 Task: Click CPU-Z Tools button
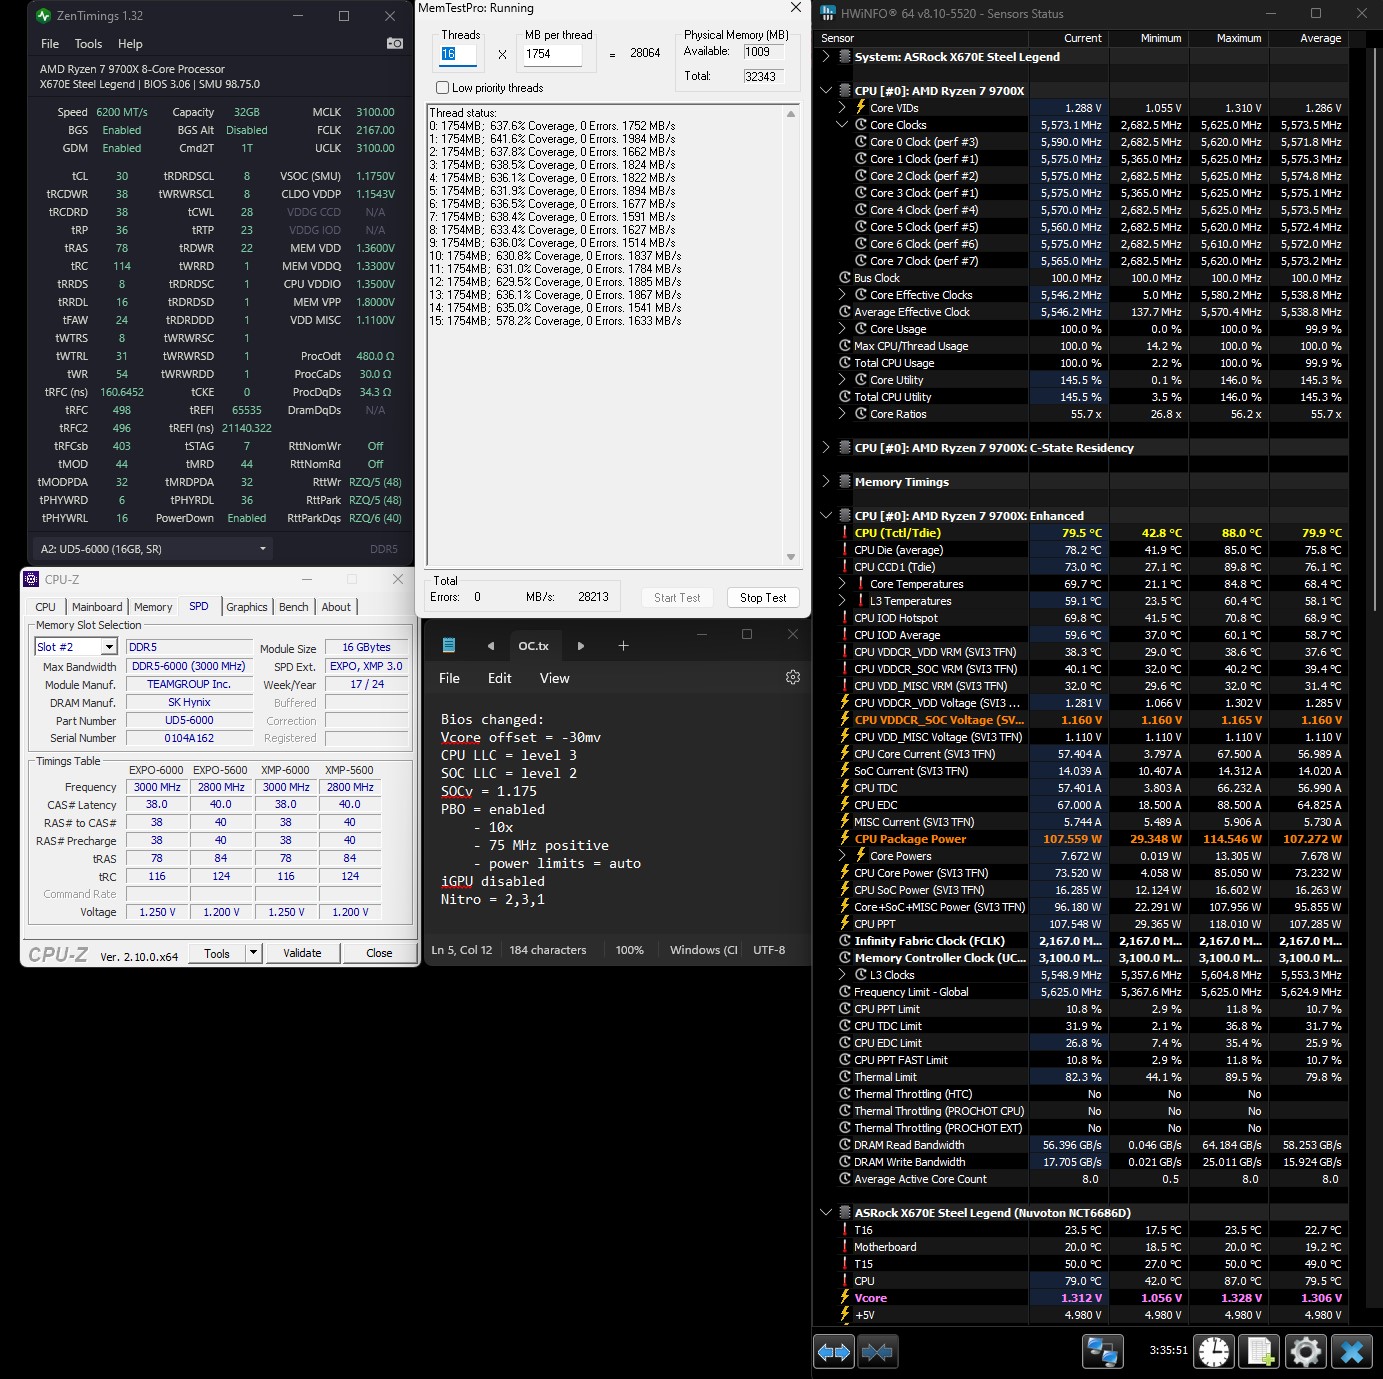(x=217, y=953)
